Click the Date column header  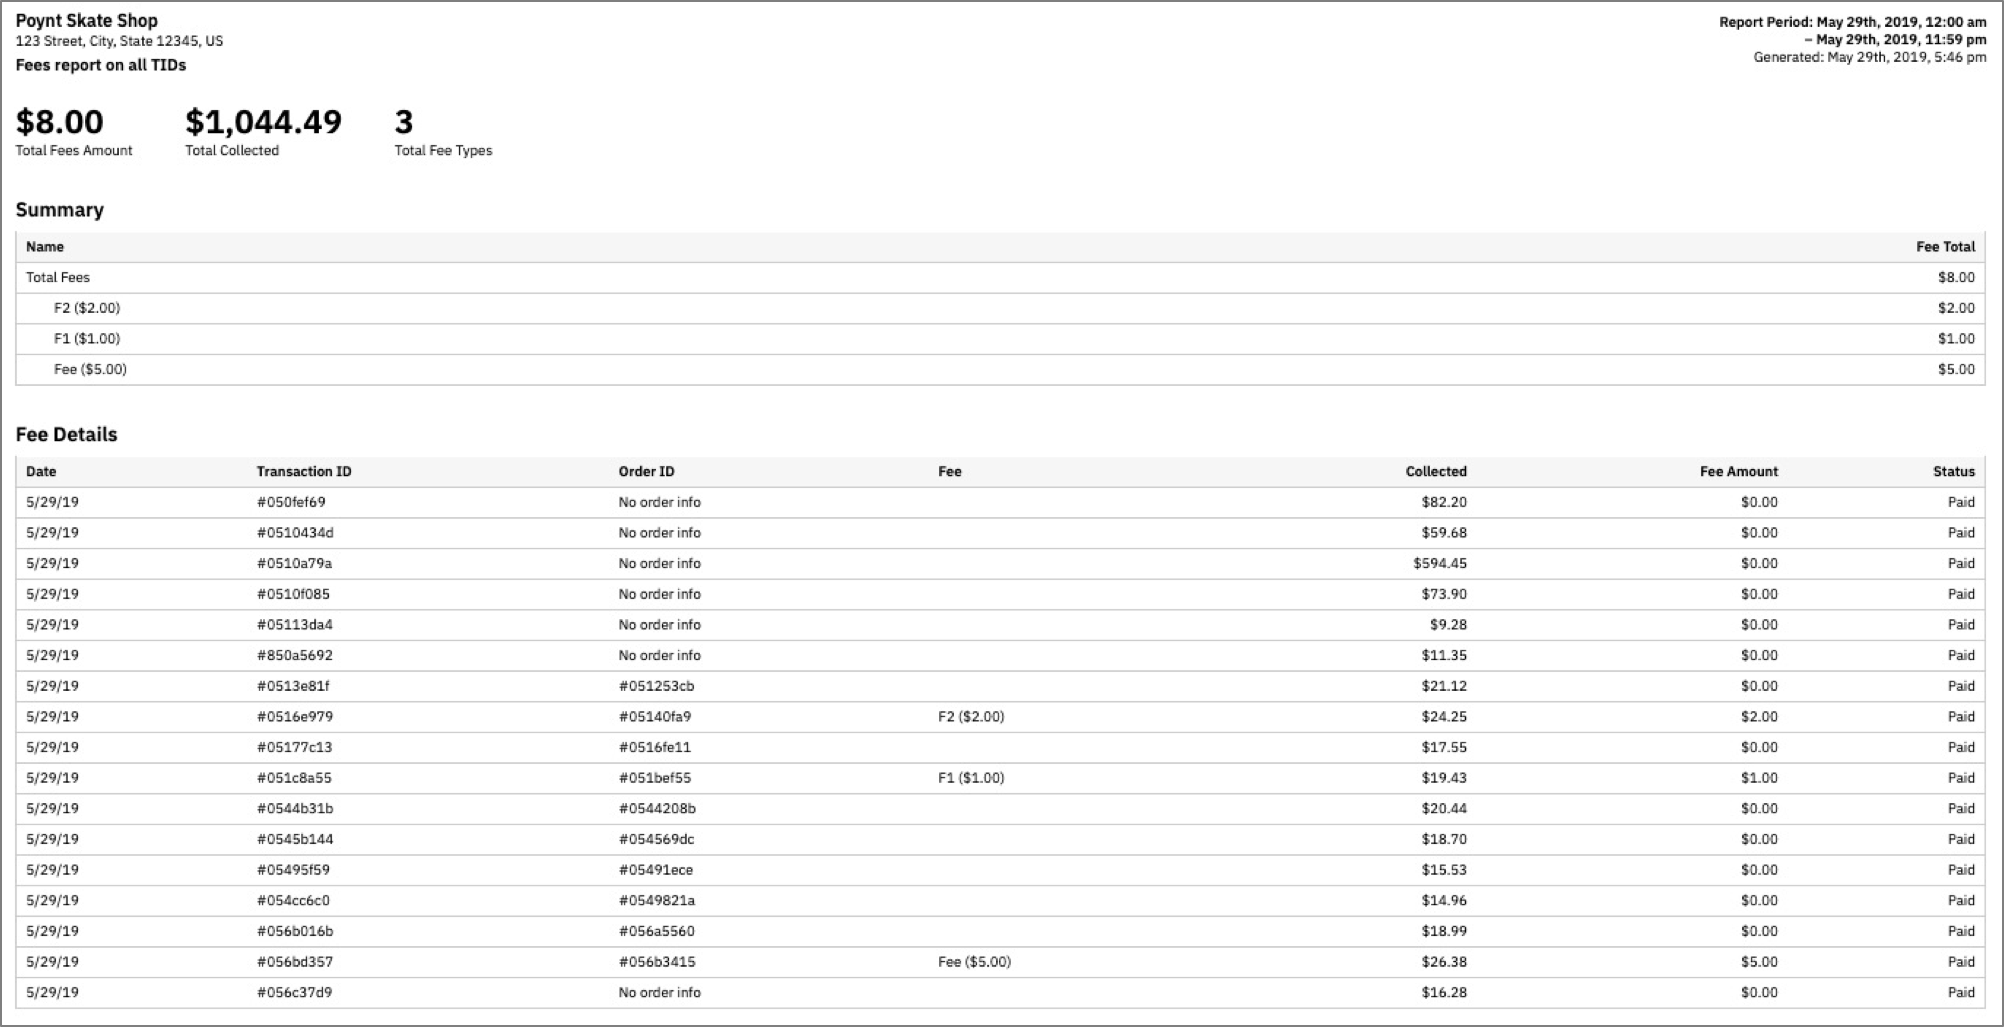[x=41, y=472]
